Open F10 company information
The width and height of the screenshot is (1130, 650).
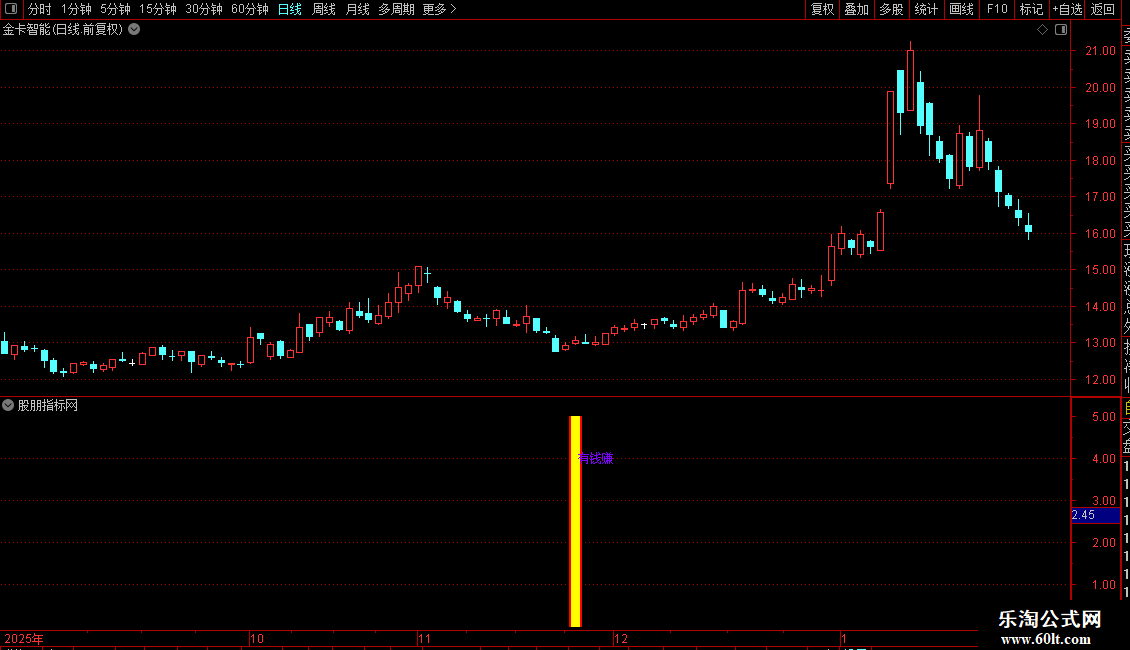[x=997, y=9]
